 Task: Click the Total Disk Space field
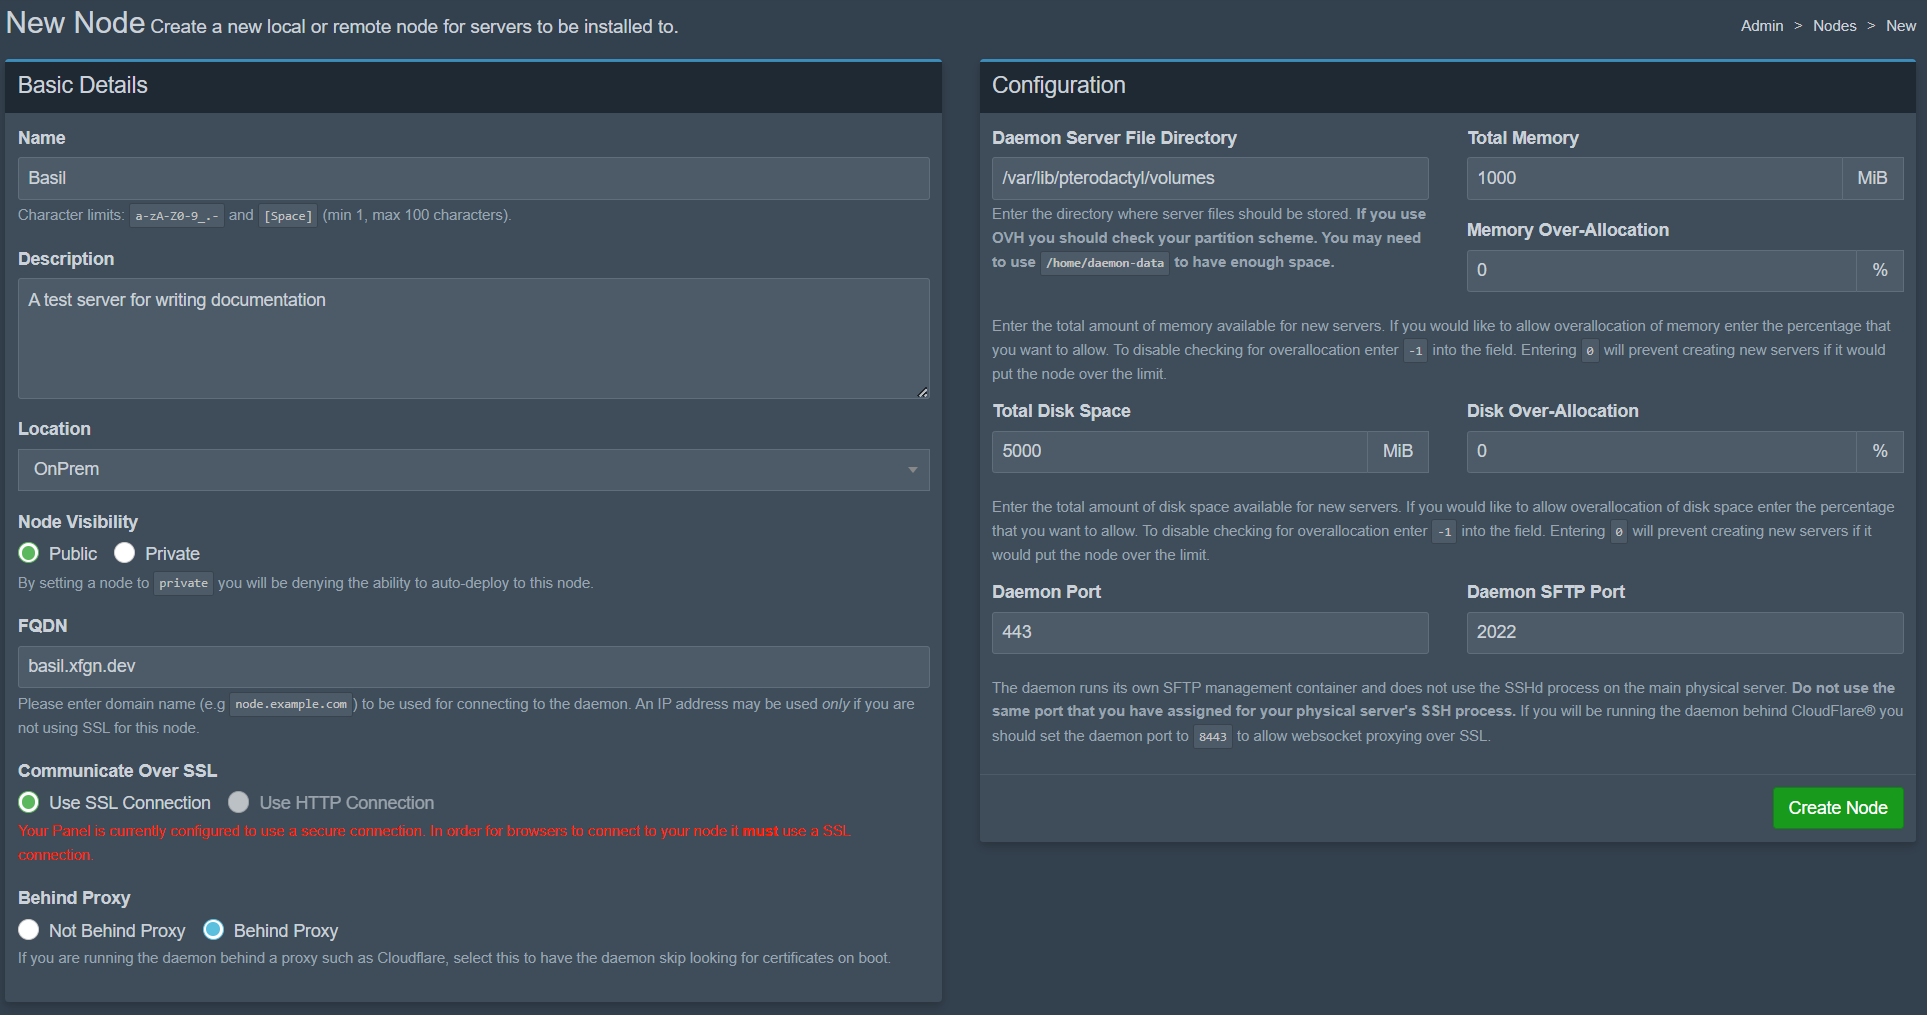coord(1179,451)
